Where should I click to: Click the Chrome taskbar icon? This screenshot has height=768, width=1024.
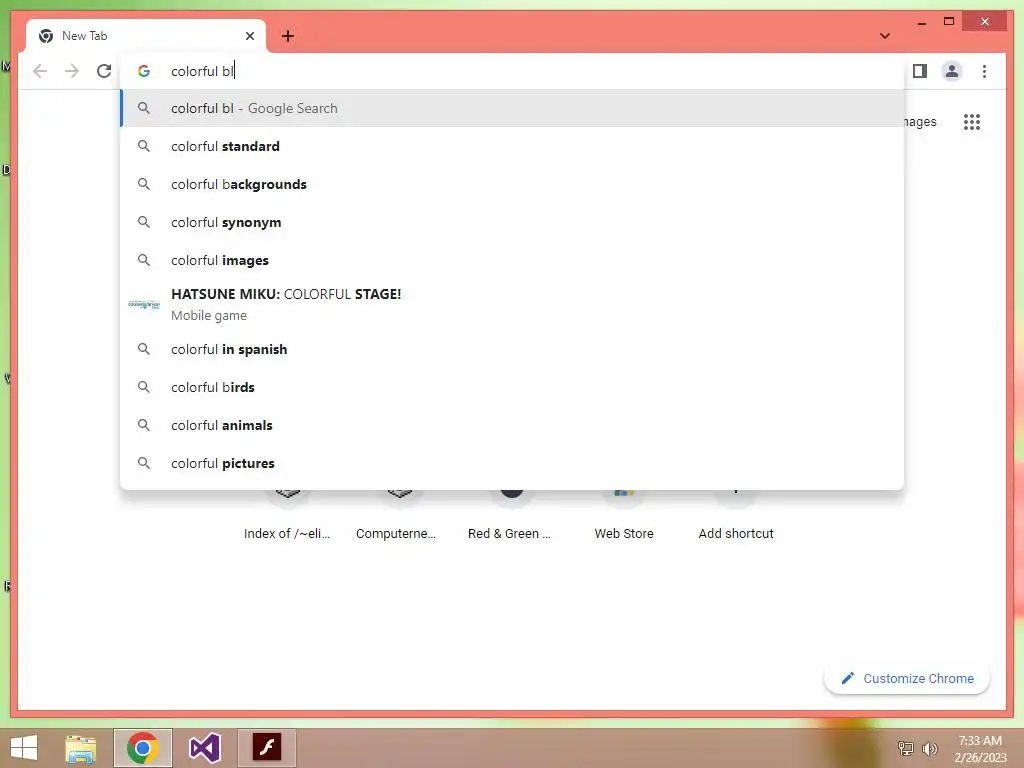[143, 748]
